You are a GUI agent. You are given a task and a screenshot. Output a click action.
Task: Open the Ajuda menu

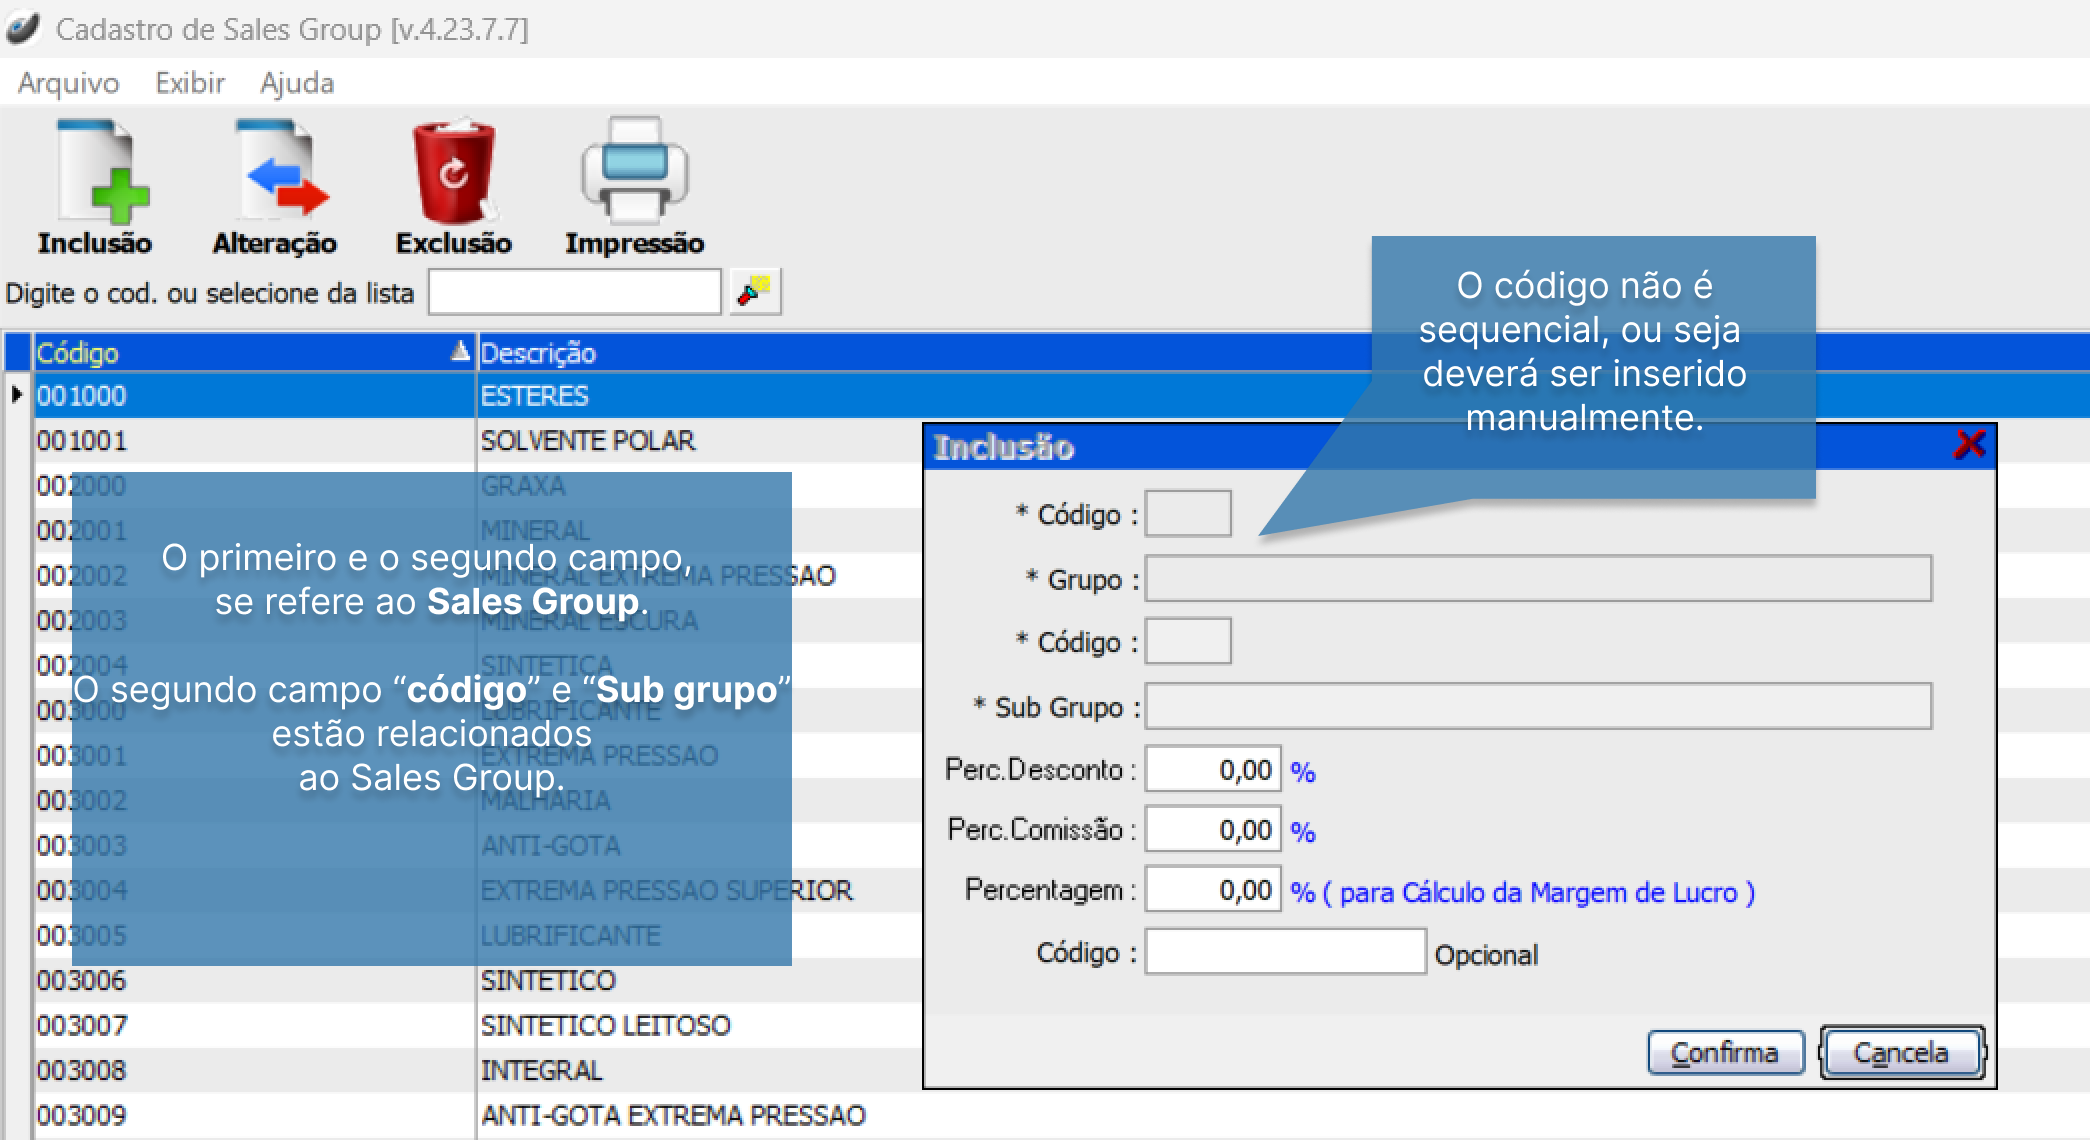point(297,83)
